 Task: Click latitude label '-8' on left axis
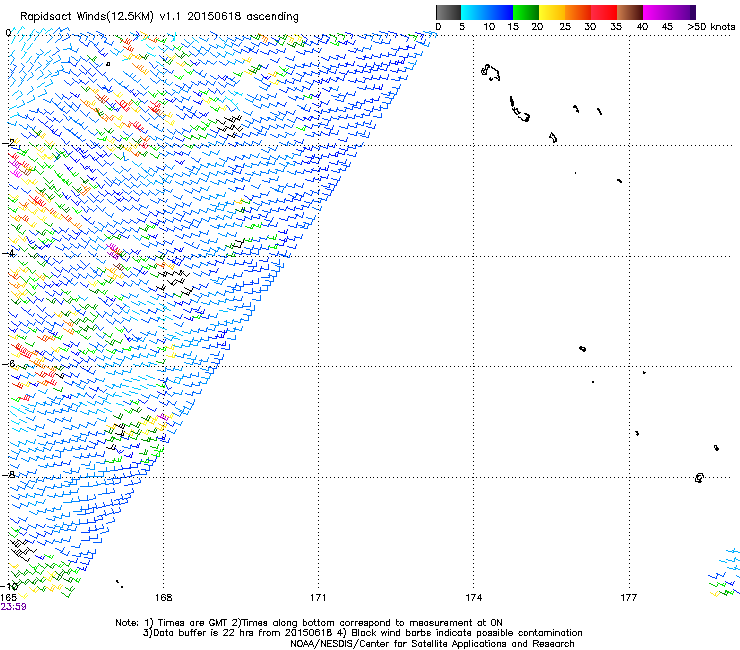point(8,474)
